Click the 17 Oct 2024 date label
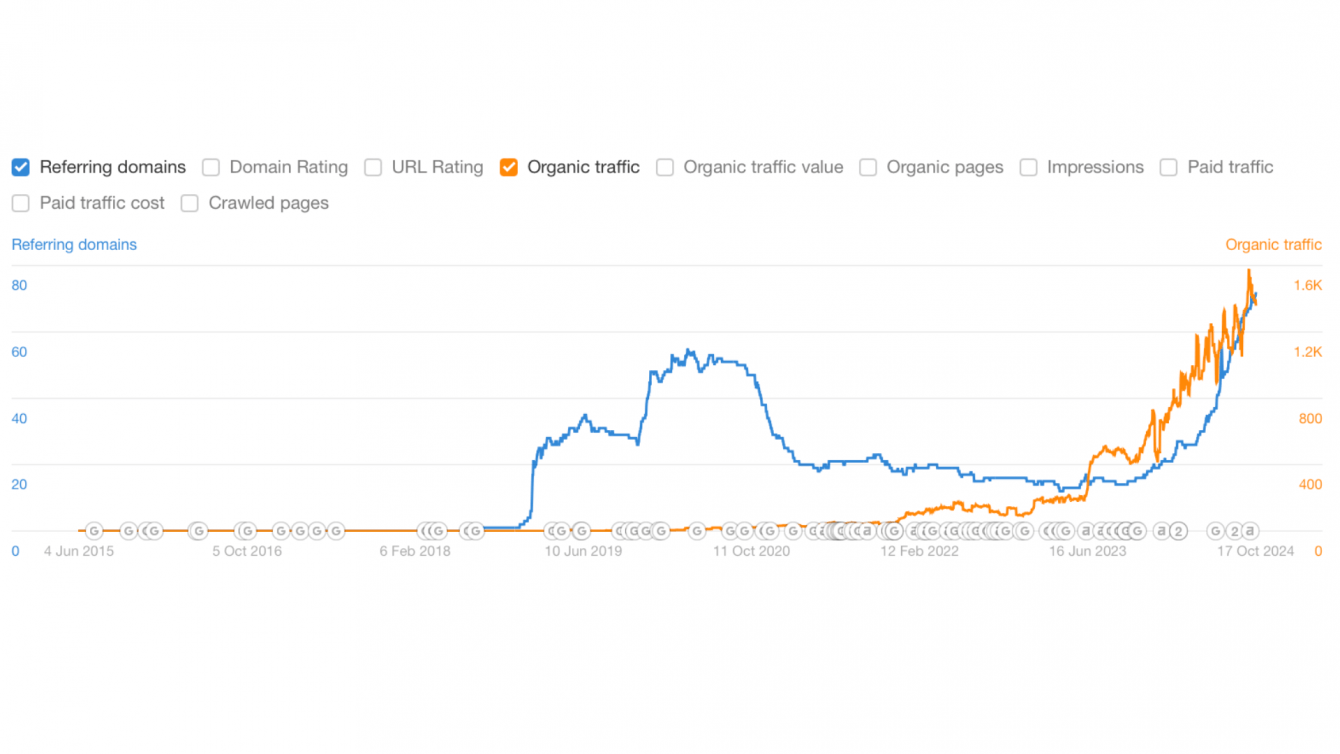1340x754 pixels. point(1255,551)
